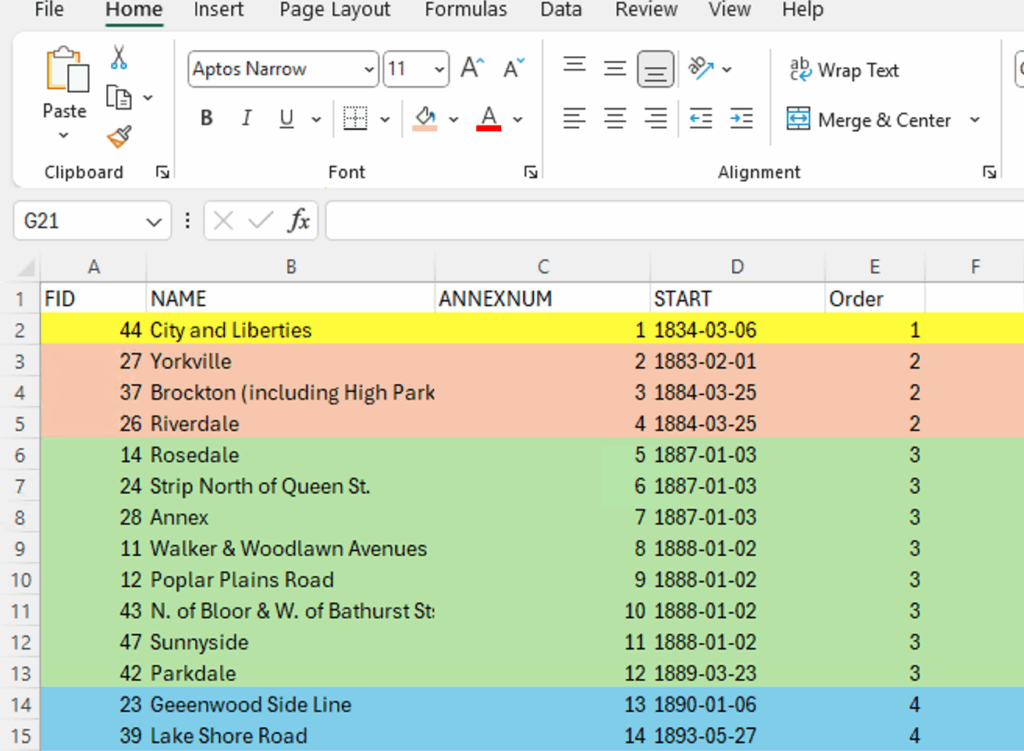Apply the red font color swatch
1024x751 pixels.
click(x=489, y=119)
